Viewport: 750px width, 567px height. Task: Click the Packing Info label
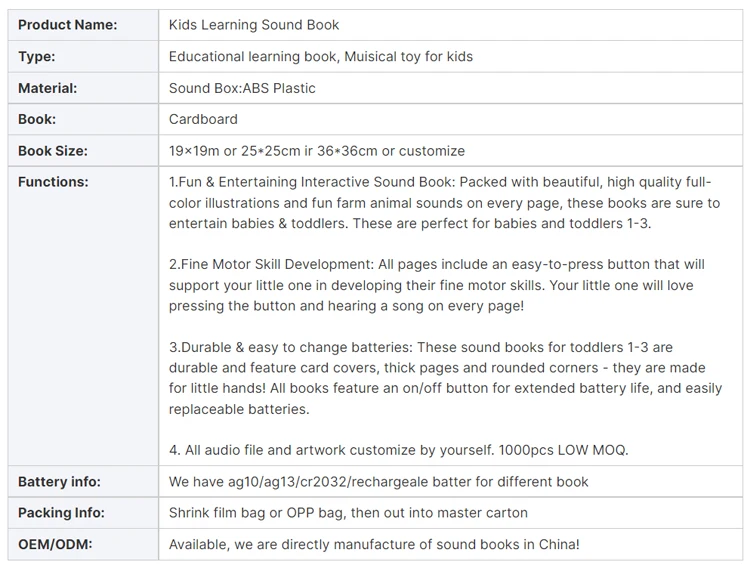click(x=61, y=513)
